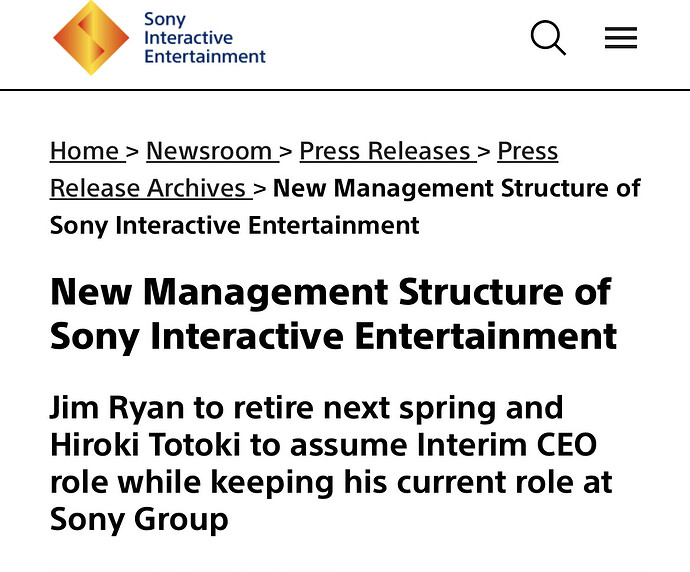The width and height of the screenshot is (690, 572).
Task: Click the name Jim Ryan in subheading
Action: point(117,408)
